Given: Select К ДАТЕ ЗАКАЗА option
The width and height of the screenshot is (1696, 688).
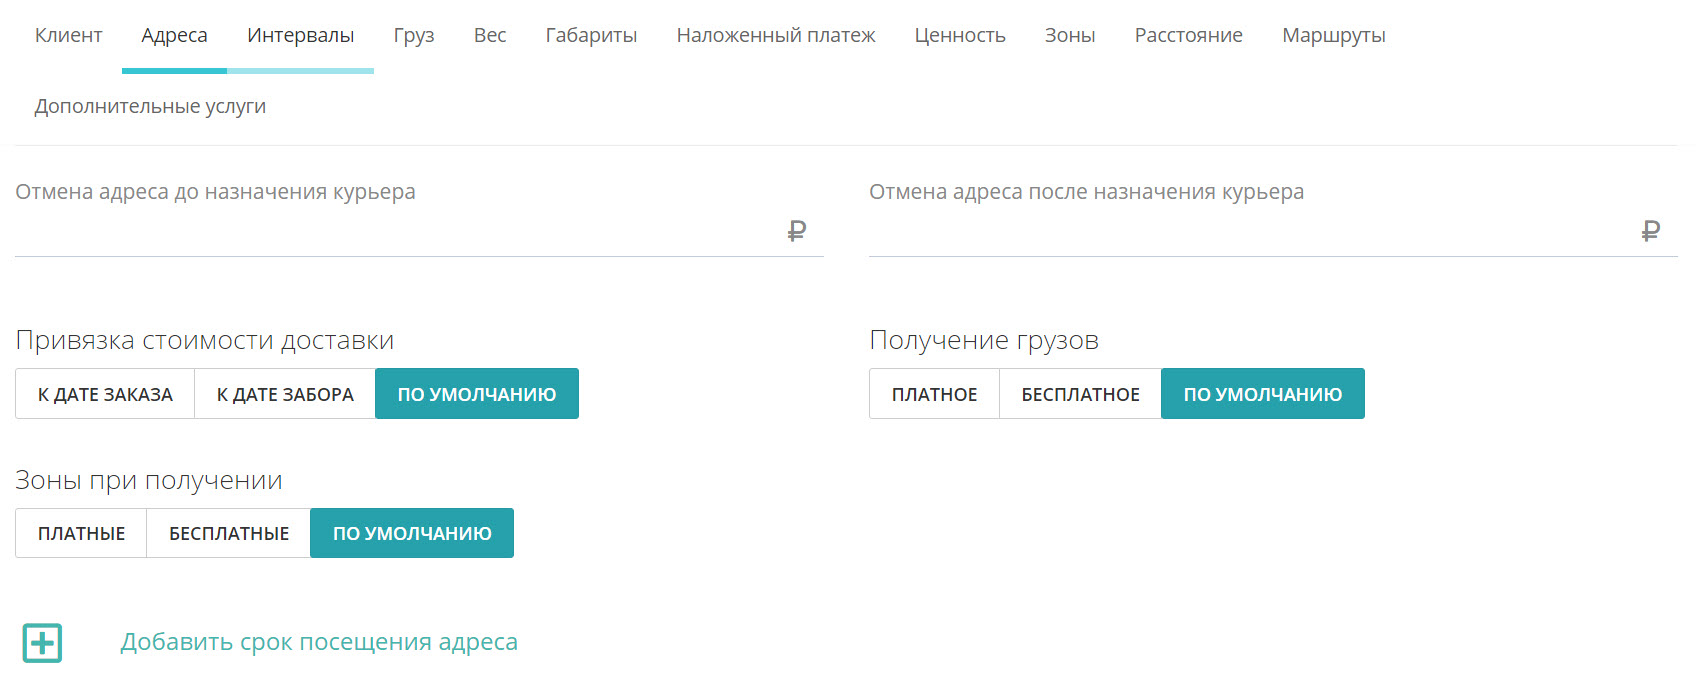Looking at the screenshot, I should point(105,394).
